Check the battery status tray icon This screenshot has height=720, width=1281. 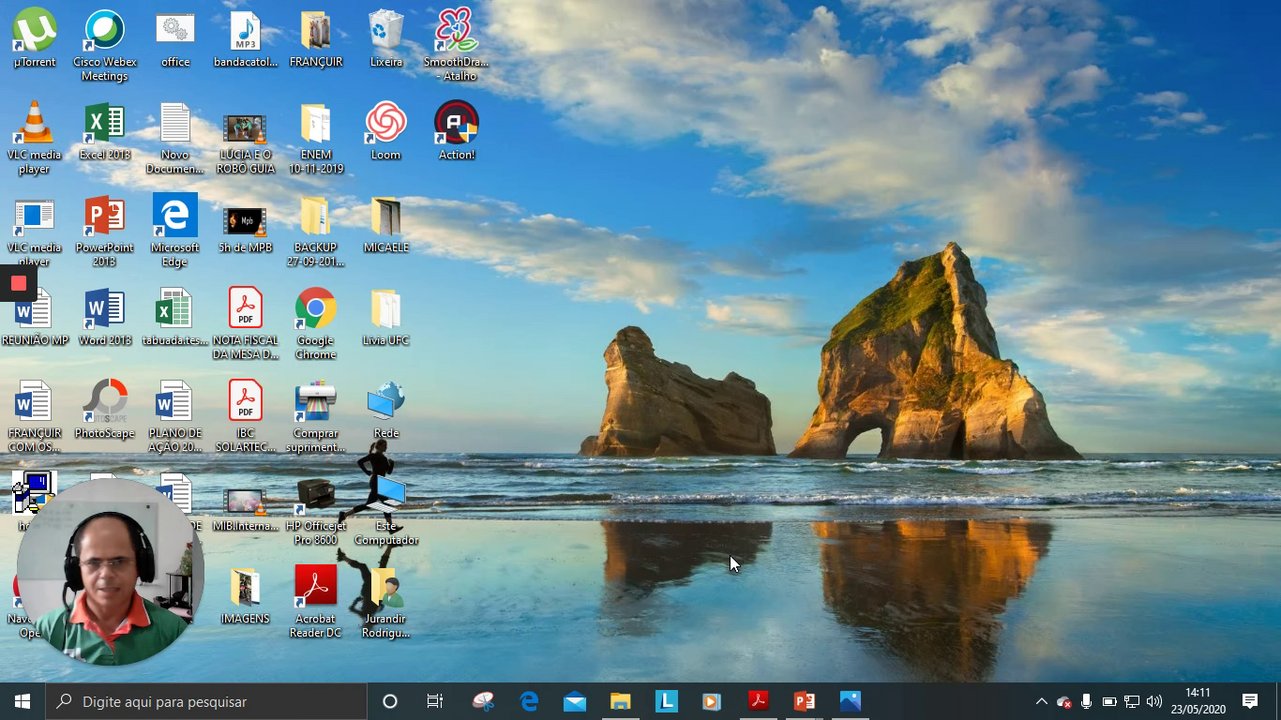click(x=1109, y=702)
